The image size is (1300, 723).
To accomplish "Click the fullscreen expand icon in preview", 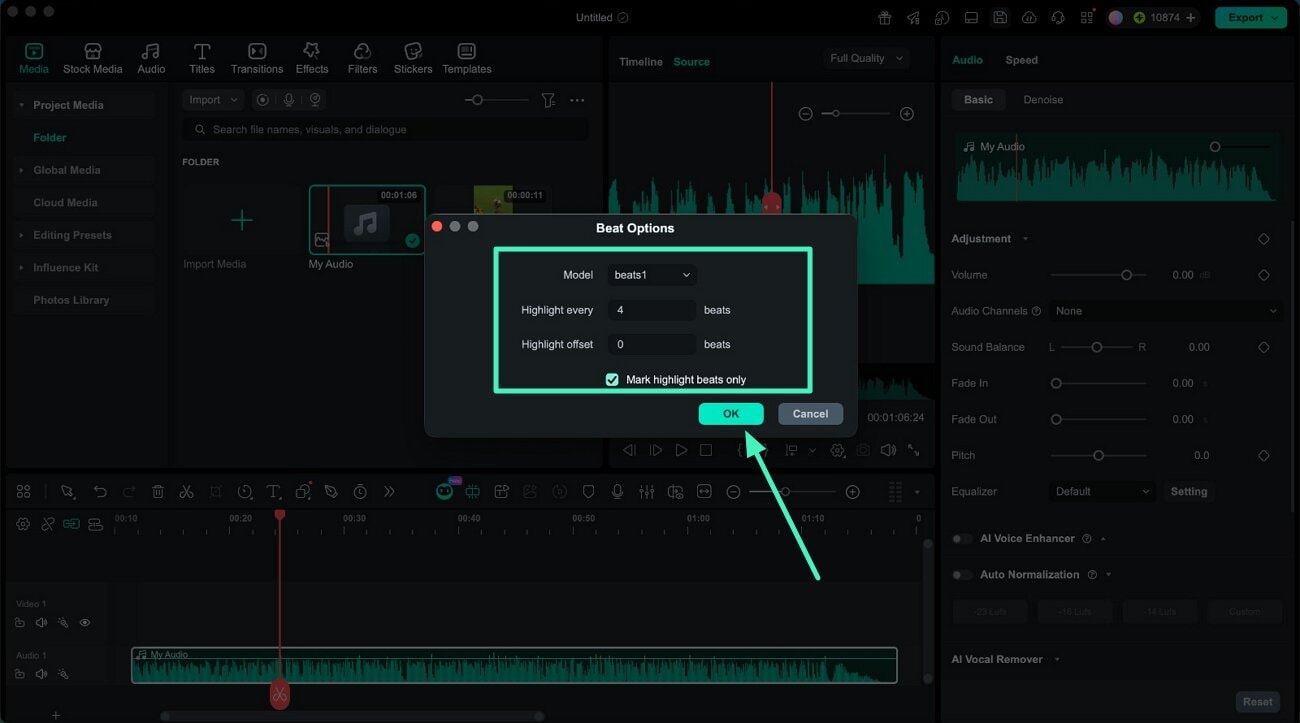I will point(913,451).
